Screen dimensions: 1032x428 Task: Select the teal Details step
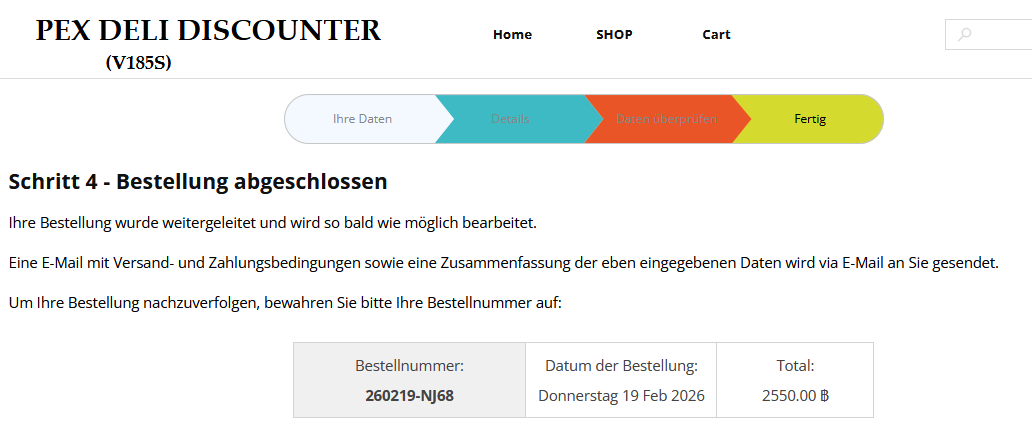pyautogui.click(x=510, y=119)
